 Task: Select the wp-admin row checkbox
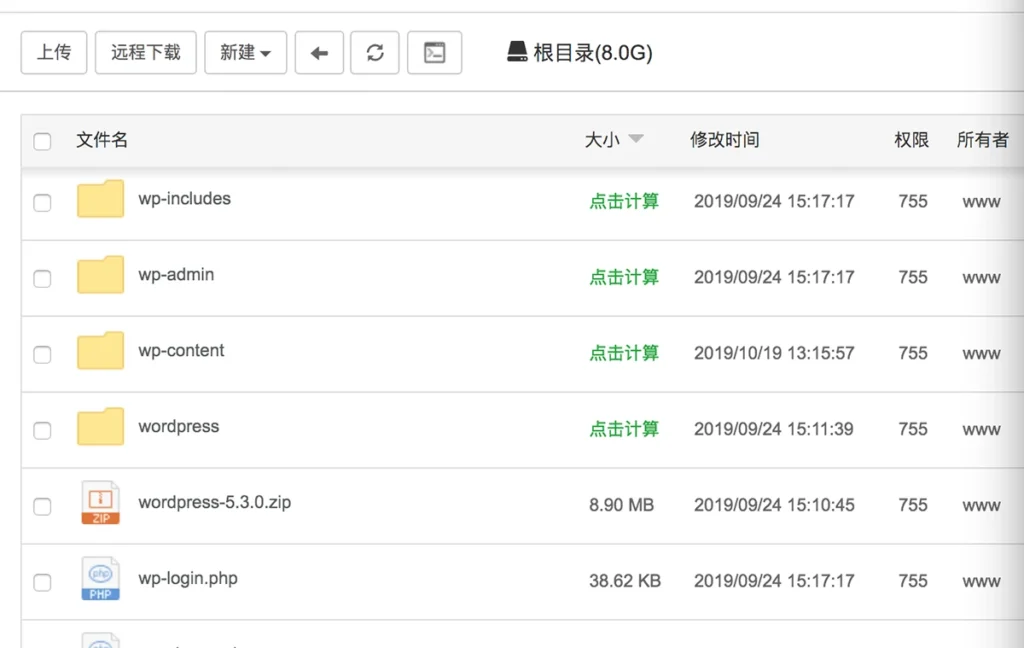coord(42,278)
